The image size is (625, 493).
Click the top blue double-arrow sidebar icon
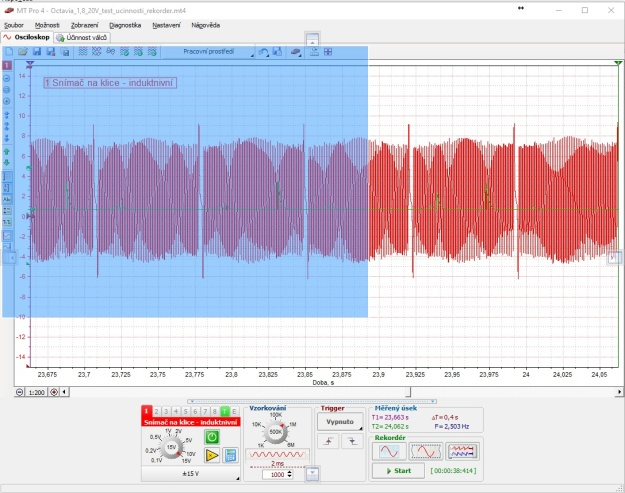pyautogui.click(x=7, y=115)
